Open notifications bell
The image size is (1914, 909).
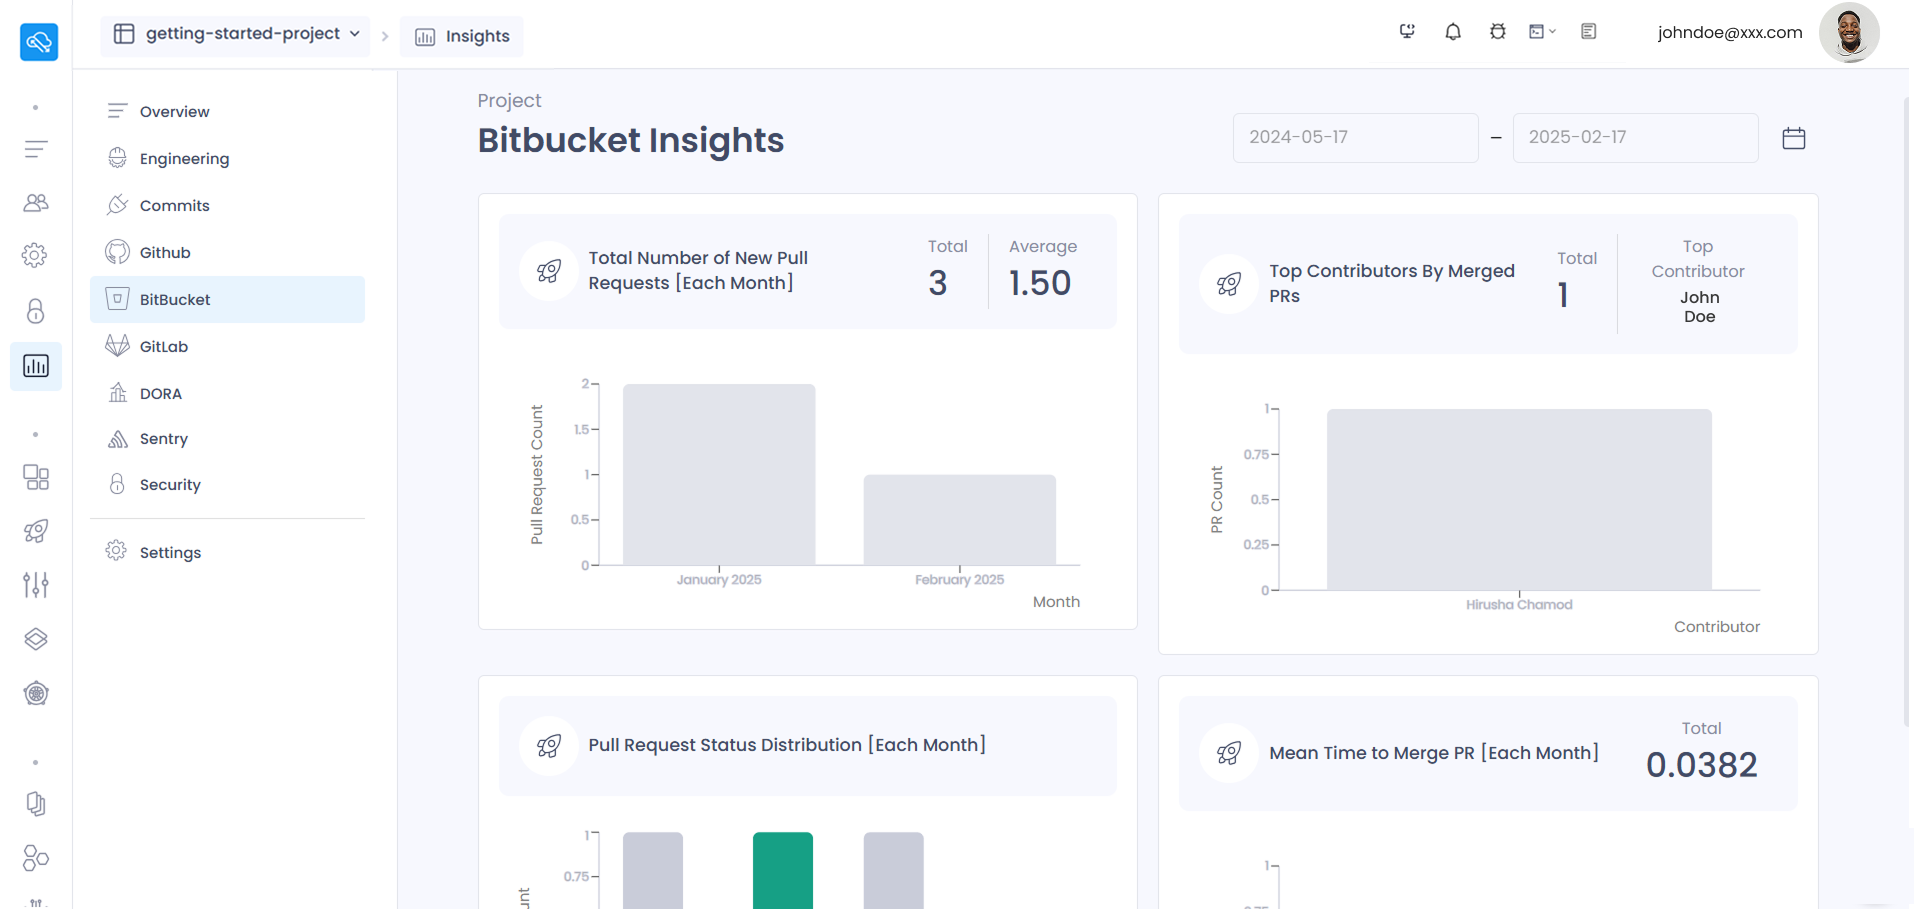tap(1453, 32)
